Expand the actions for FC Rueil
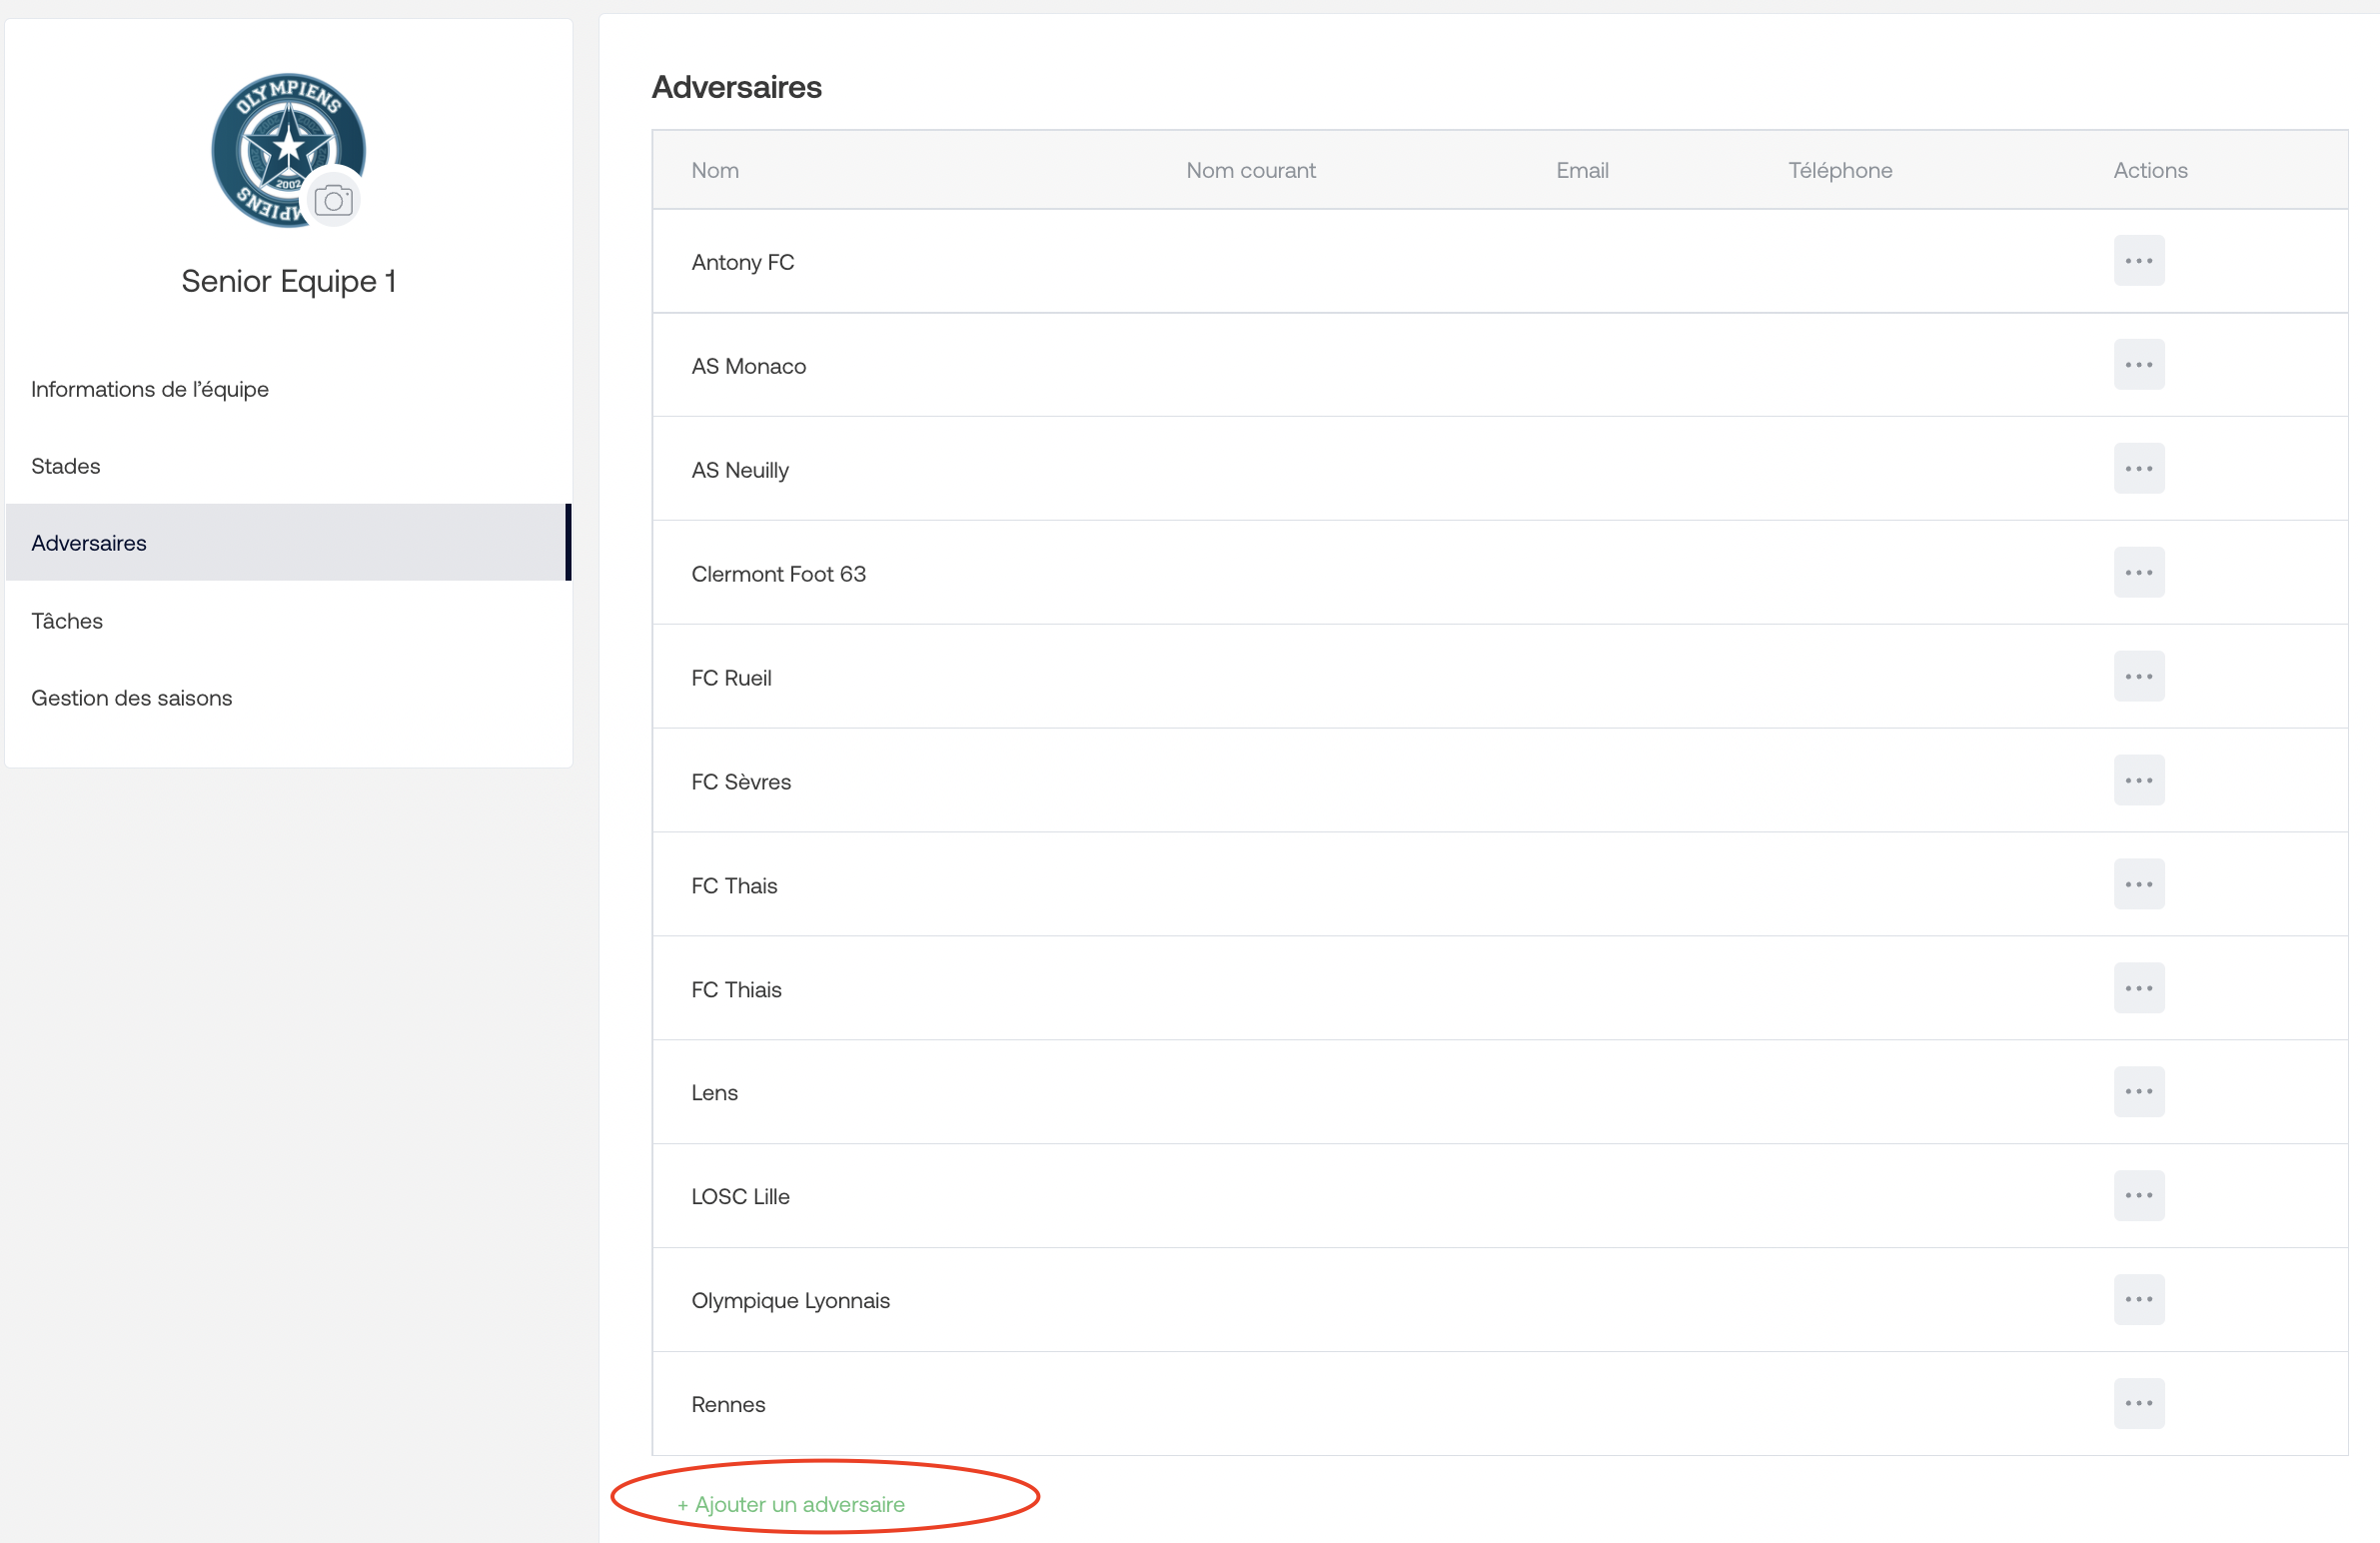 point(2137,676)
